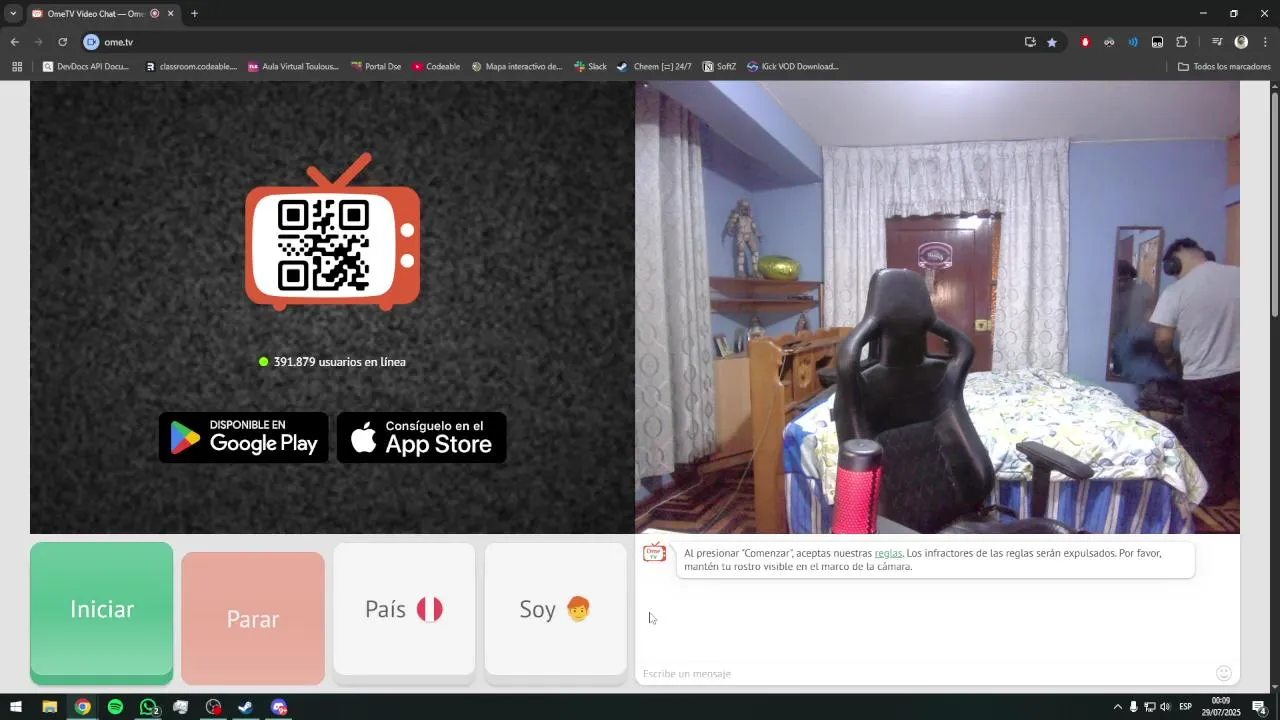Open the emoji picker in chat
Screen dimensions: 1280x720
1224,673
